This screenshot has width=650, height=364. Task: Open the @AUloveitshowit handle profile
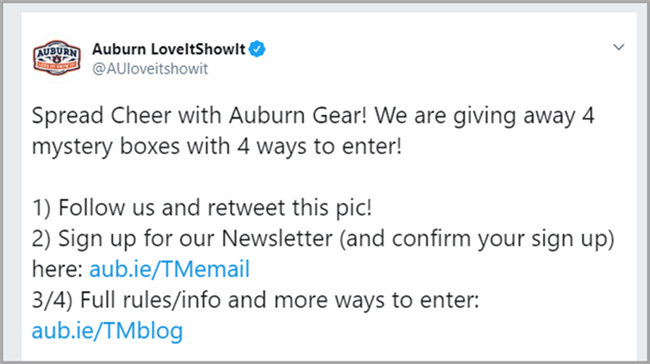(150, 69)
